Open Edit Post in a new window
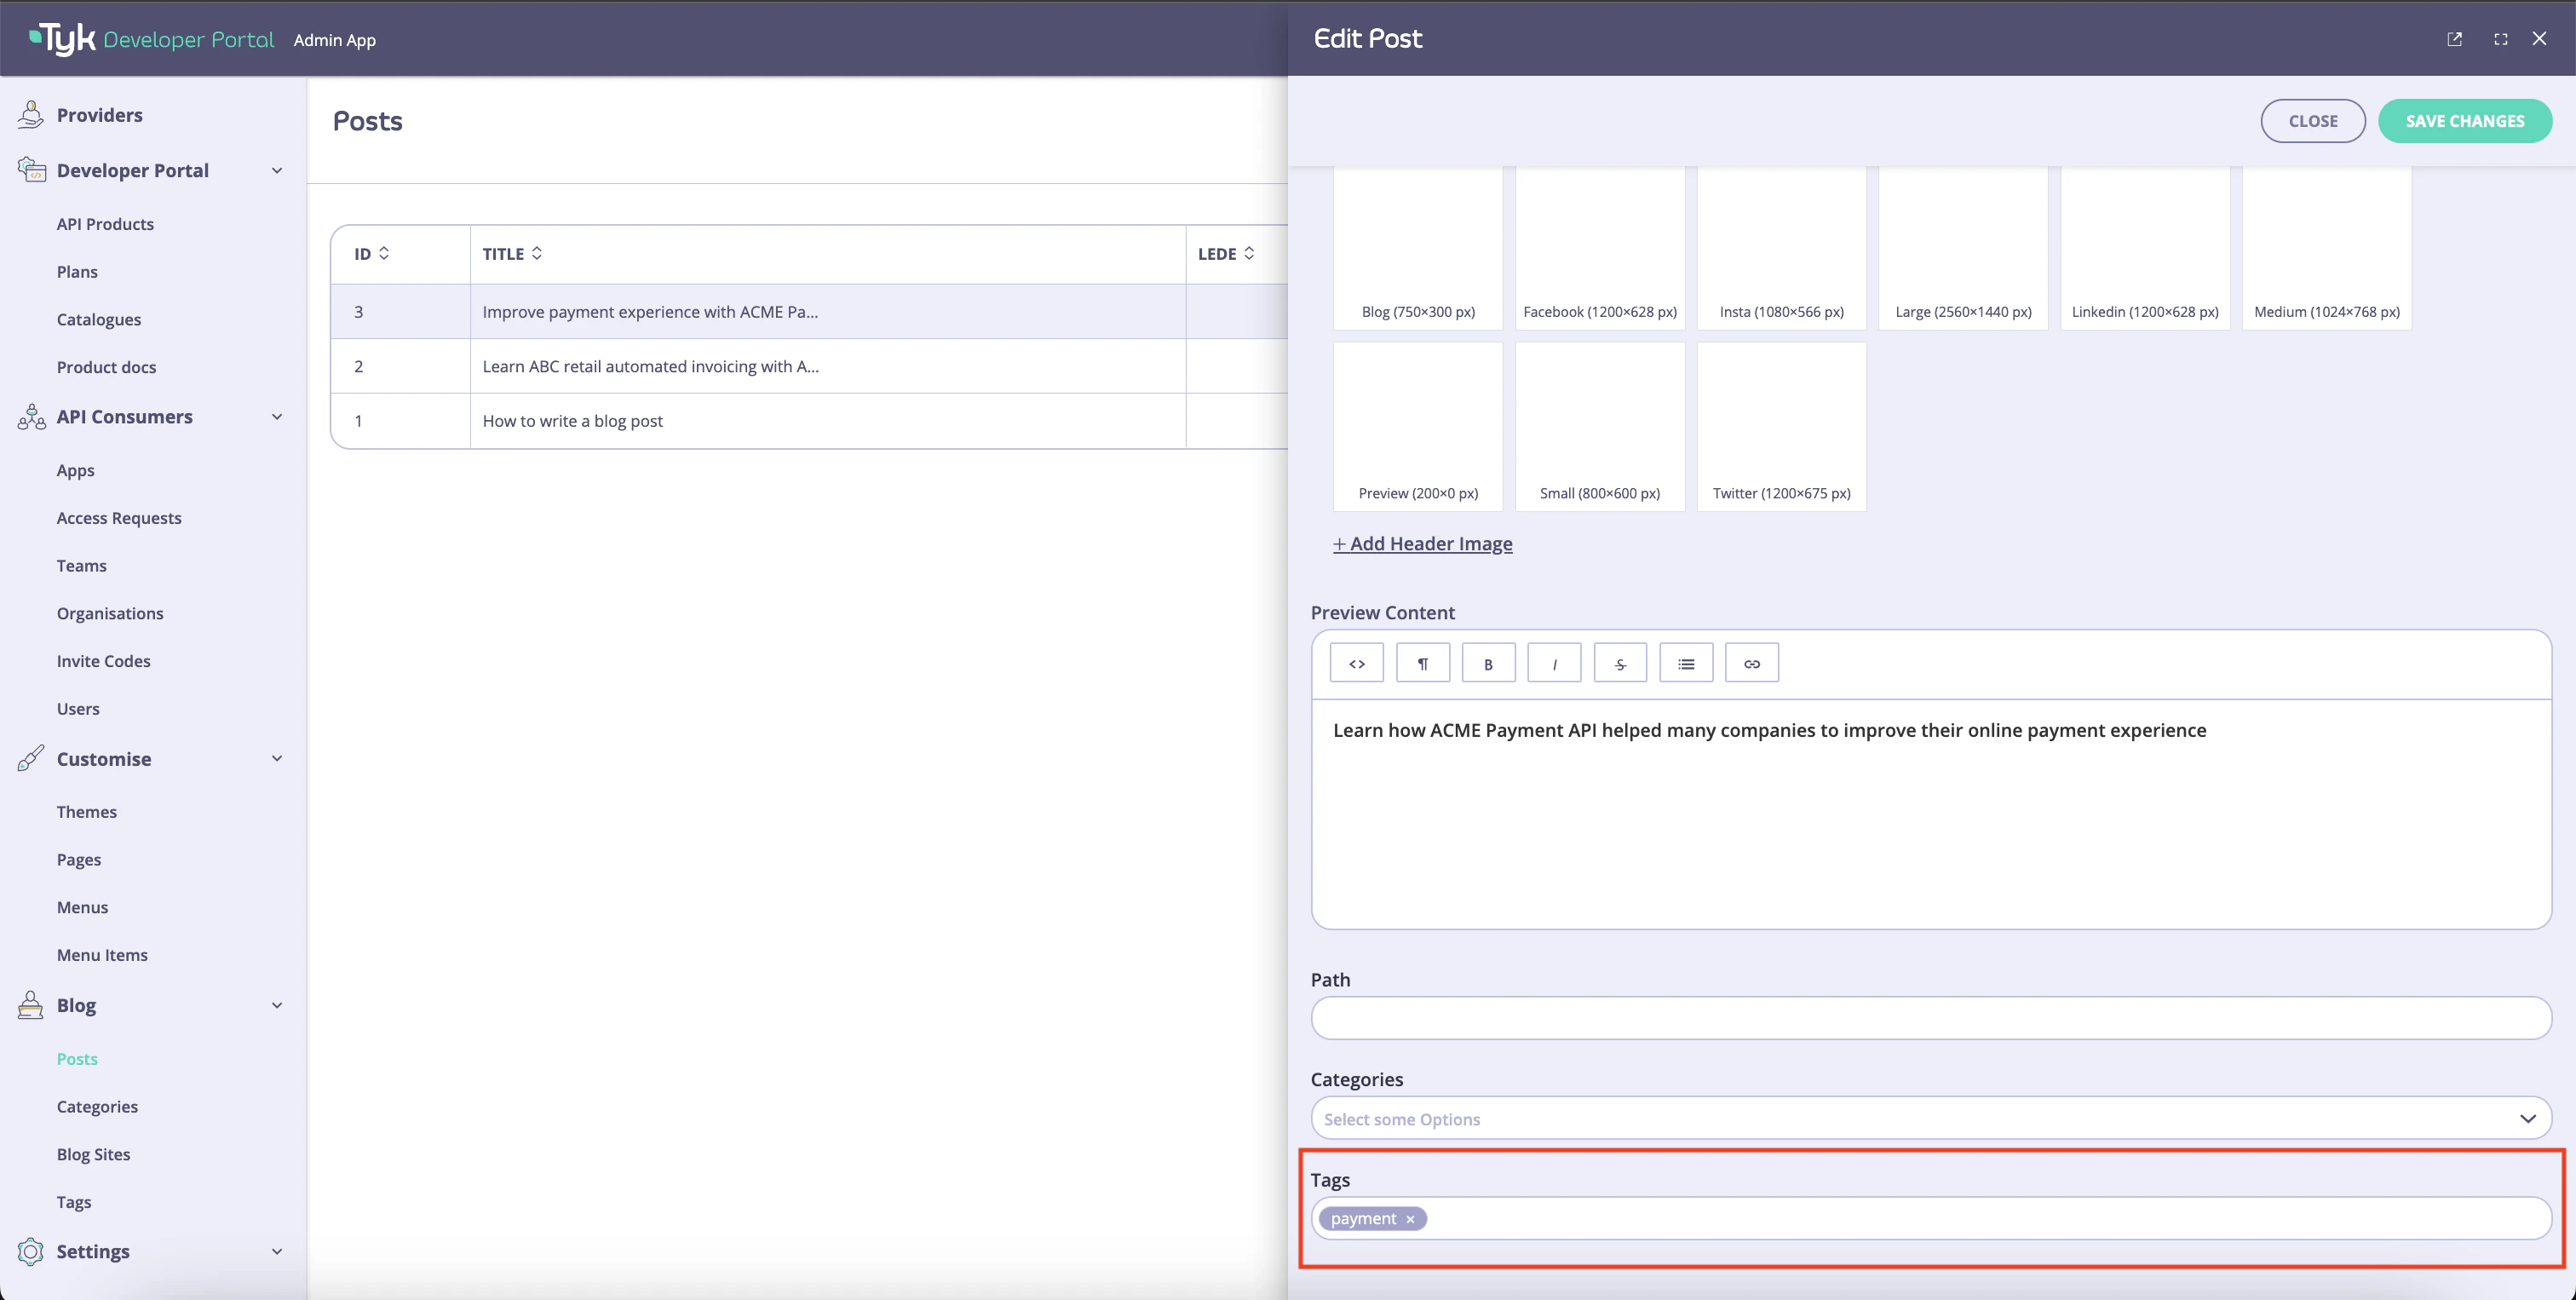Viewport: 2576px width, 1300px height. click(x=2455, y=38)
